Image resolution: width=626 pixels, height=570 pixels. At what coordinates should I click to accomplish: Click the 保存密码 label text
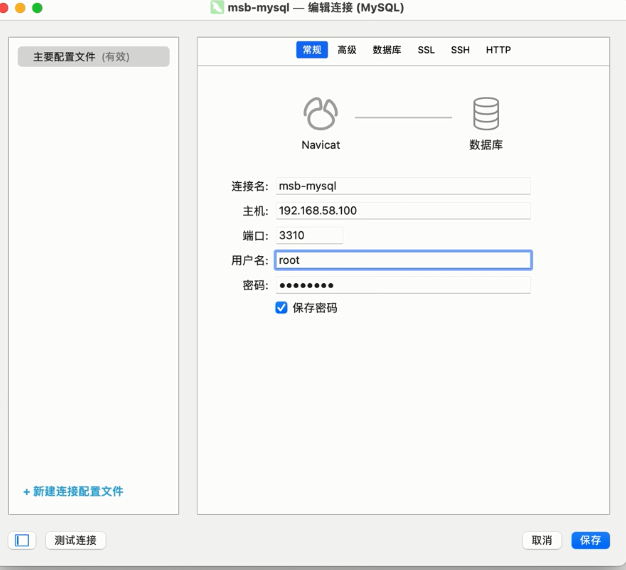point(315,308)
